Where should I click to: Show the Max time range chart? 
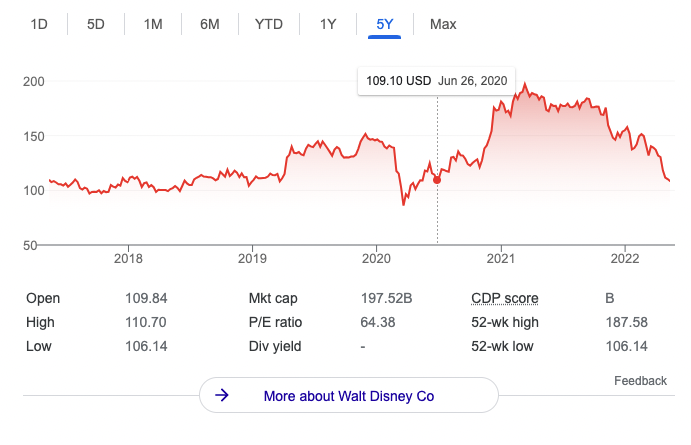(x=443, y=24)
